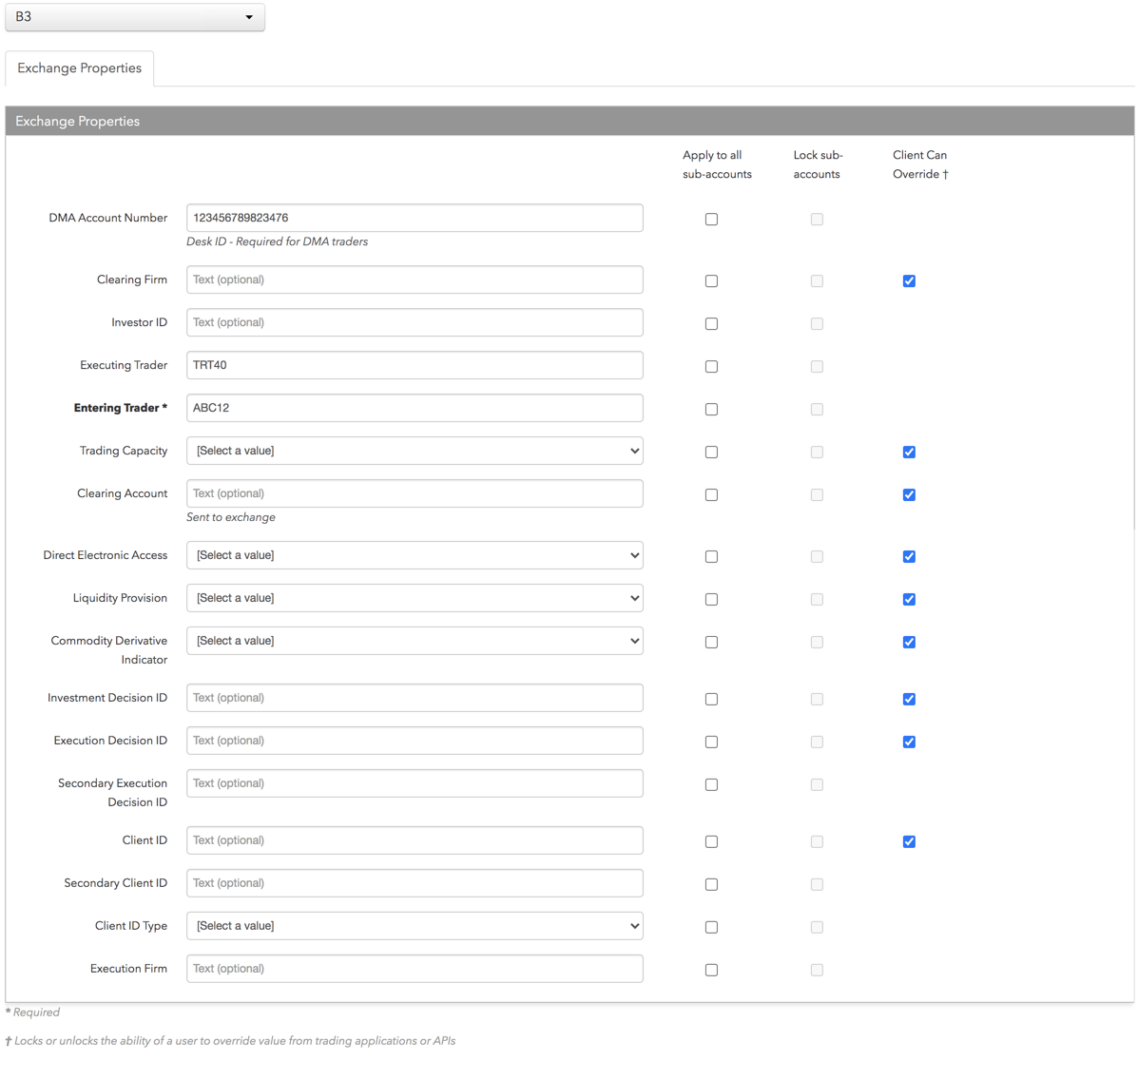Uncheck Client Can Override for Client ID
The height and width of the screenshot is (1080, 1138).
click(x=909, y=842)
